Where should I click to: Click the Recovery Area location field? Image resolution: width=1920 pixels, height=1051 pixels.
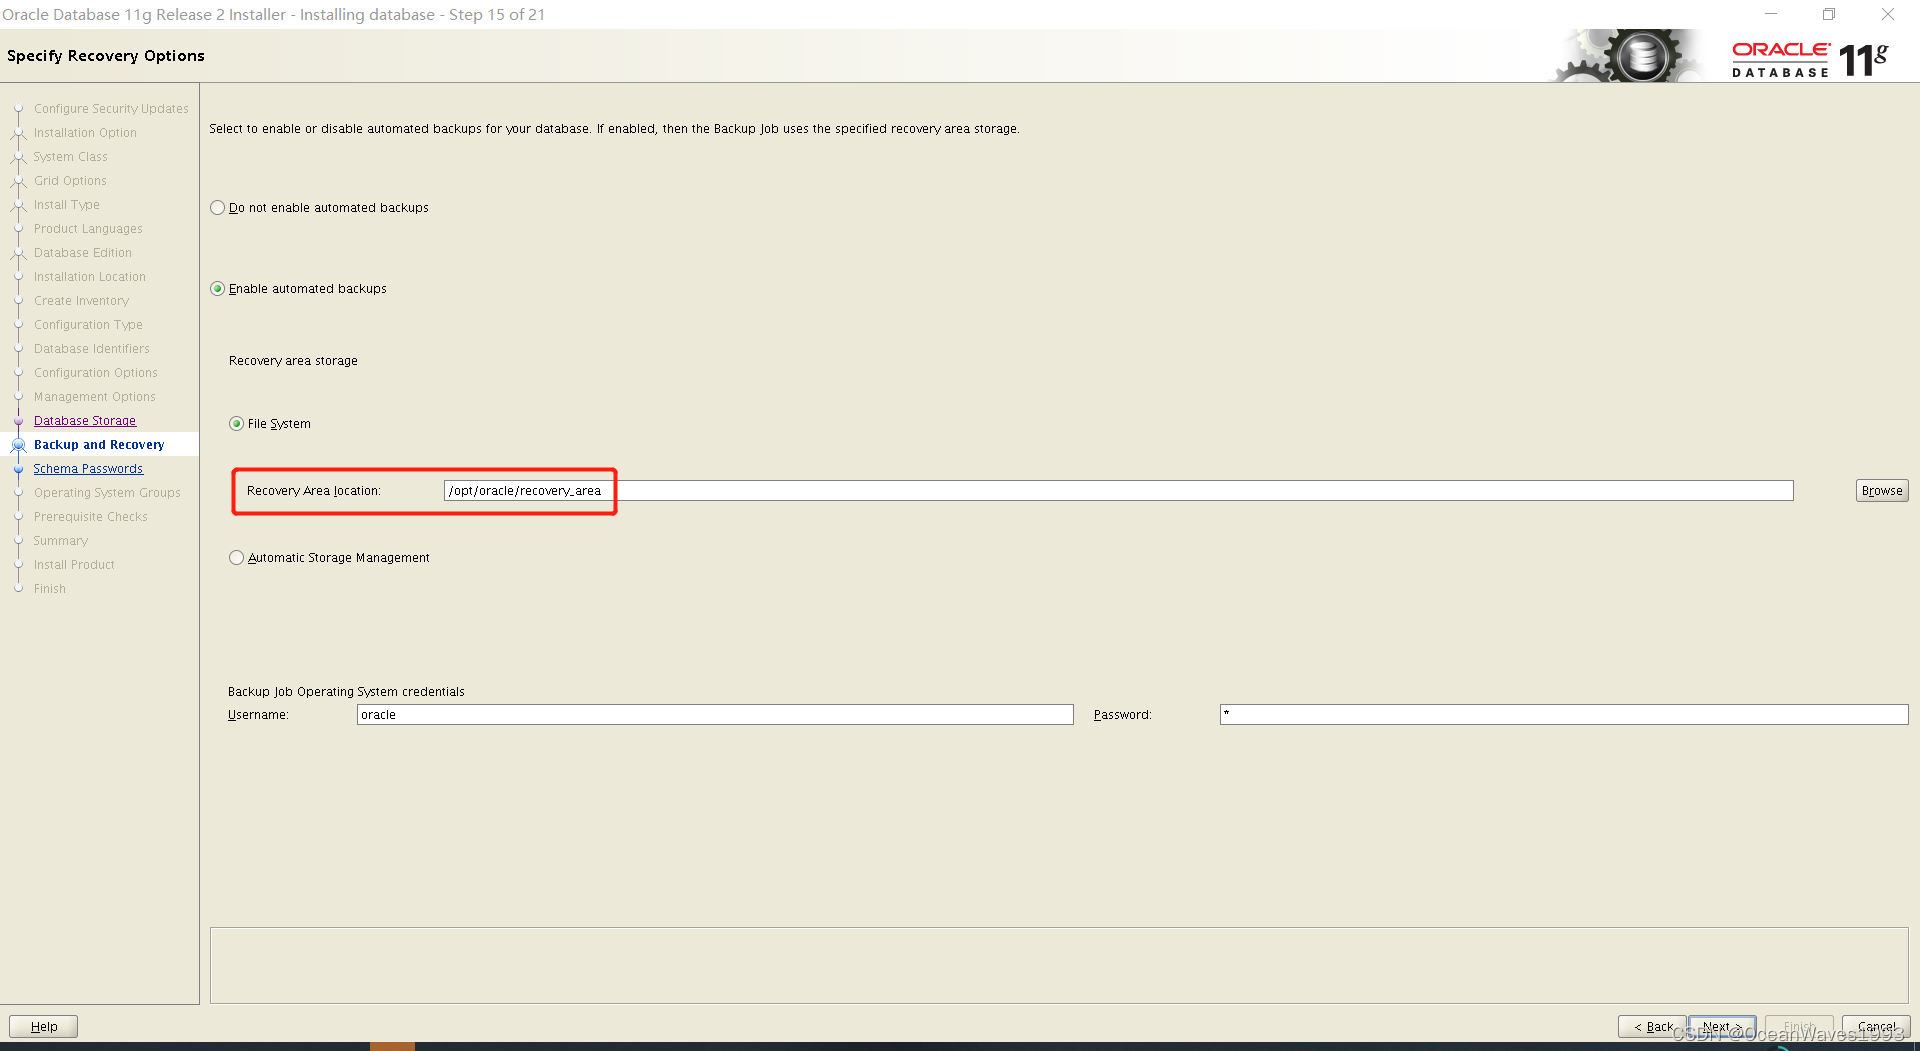(1118, 491)
